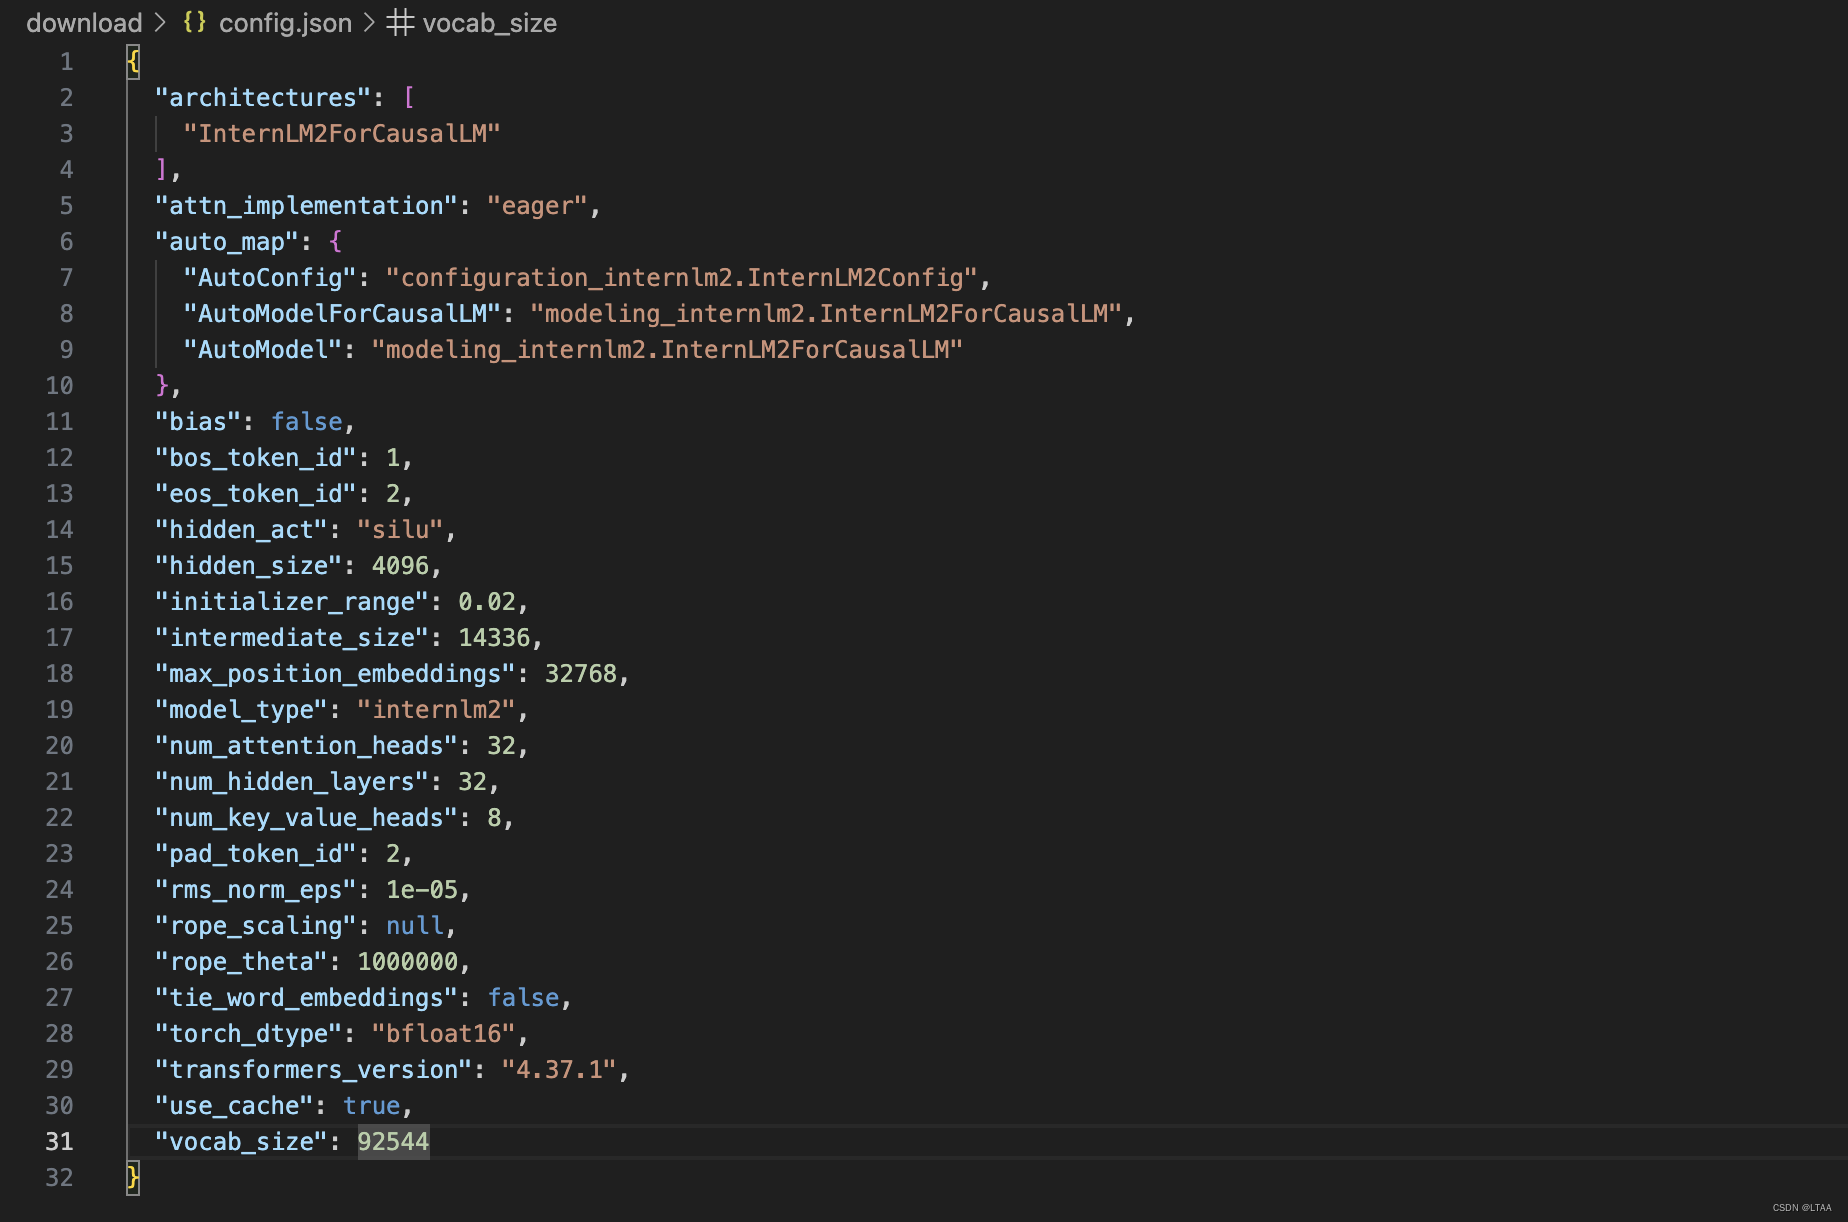Click the "architectures" key on line 2
The image size is (1848, 1222).
click(263, 98)
